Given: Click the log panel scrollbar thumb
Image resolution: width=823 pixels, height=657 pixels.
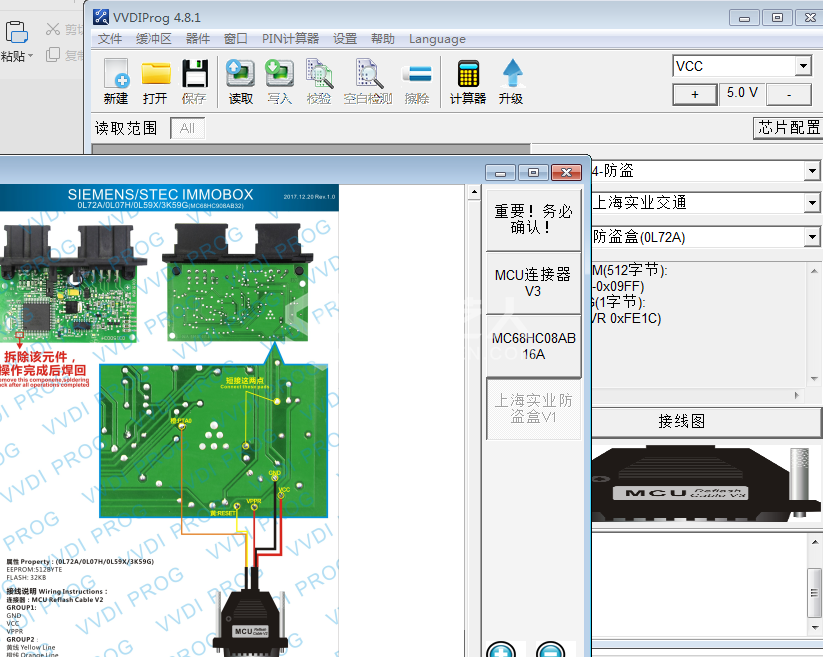Looking at the screenshot, I should coord(814,593).
